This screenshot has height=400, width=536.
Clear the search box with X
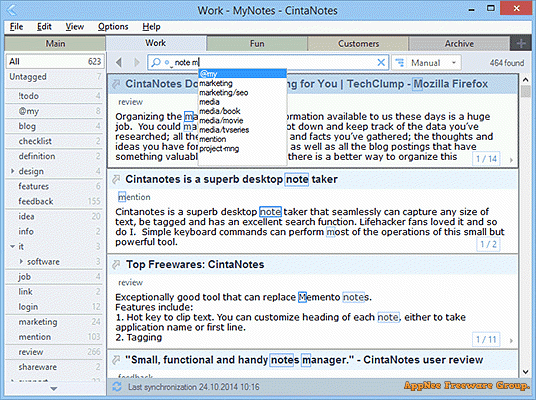pos(381,62)
